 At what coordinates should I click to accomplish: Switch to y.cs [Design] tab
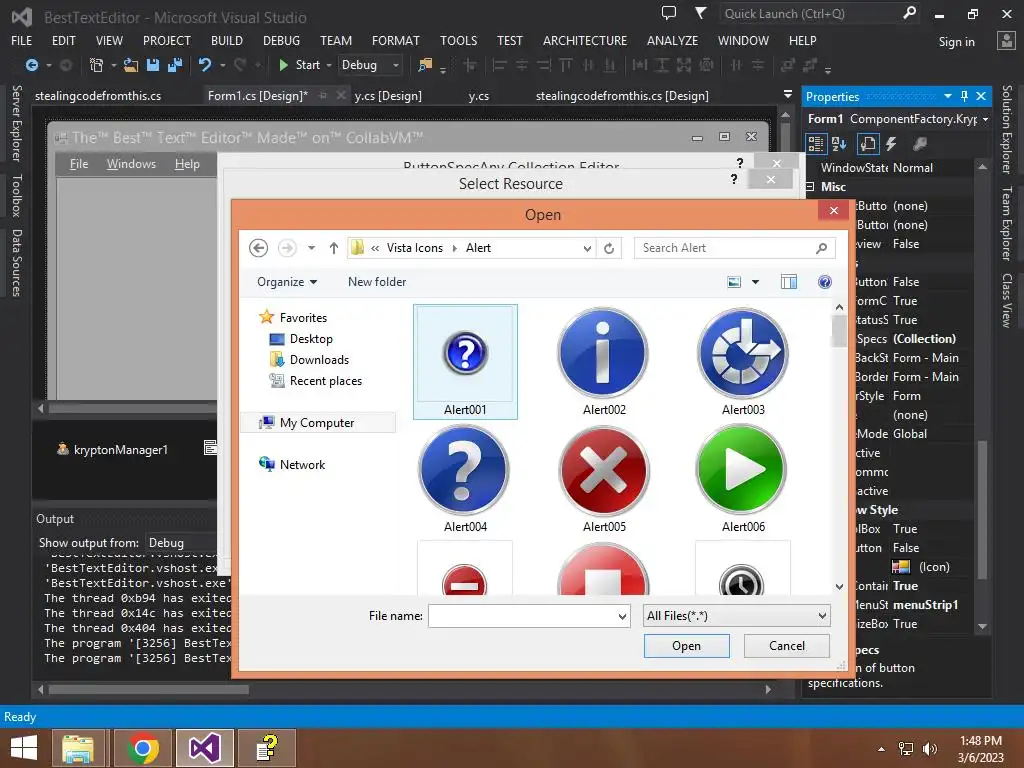pos(388,96)
